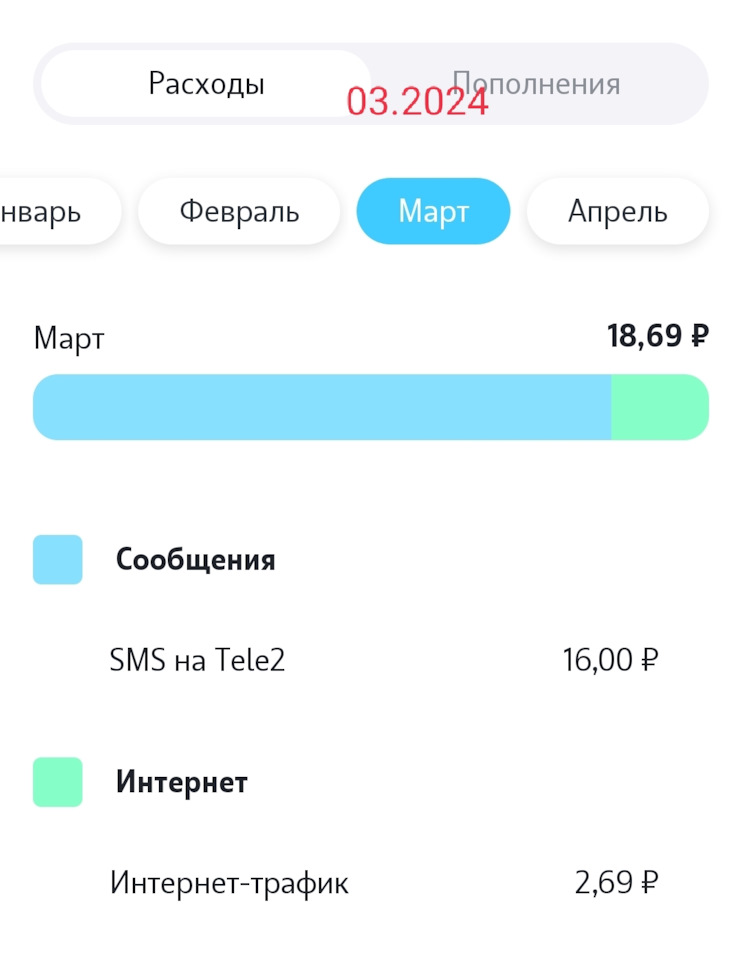Click the 2,69 ₽ amount

pos(616,883)
